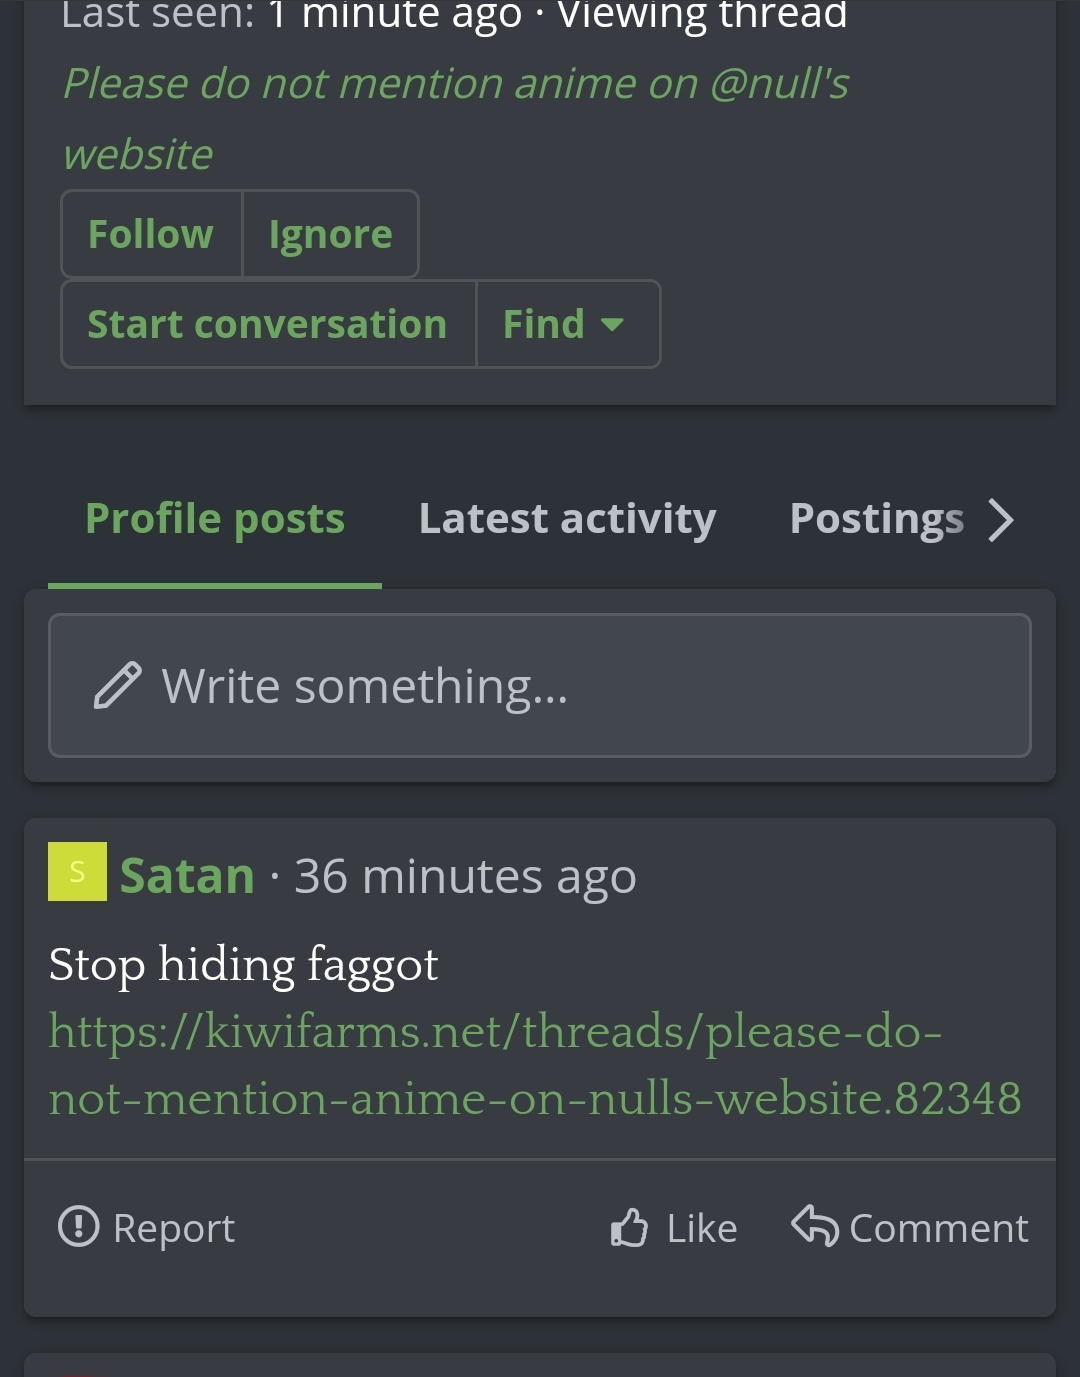Open the Latest activity tab
The height and width of the screenshot is (1377, 1080).
click(567, 518)
